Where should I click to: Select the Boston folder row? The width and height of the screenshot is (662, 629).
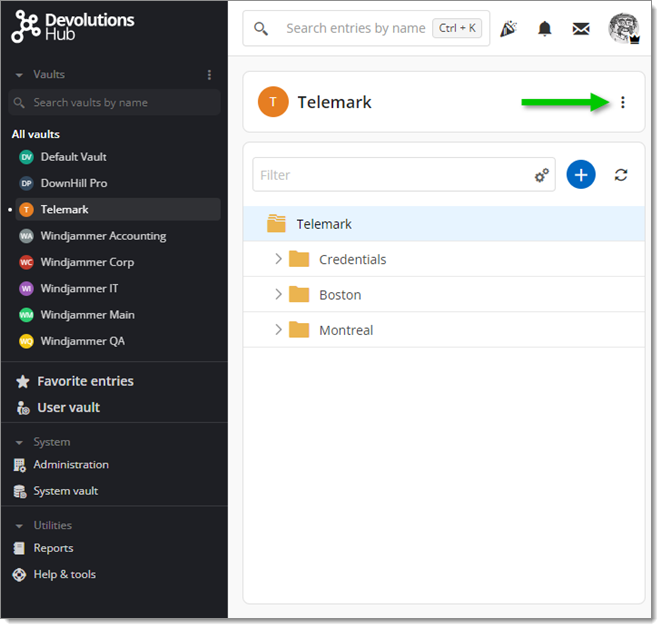point(444,295)
